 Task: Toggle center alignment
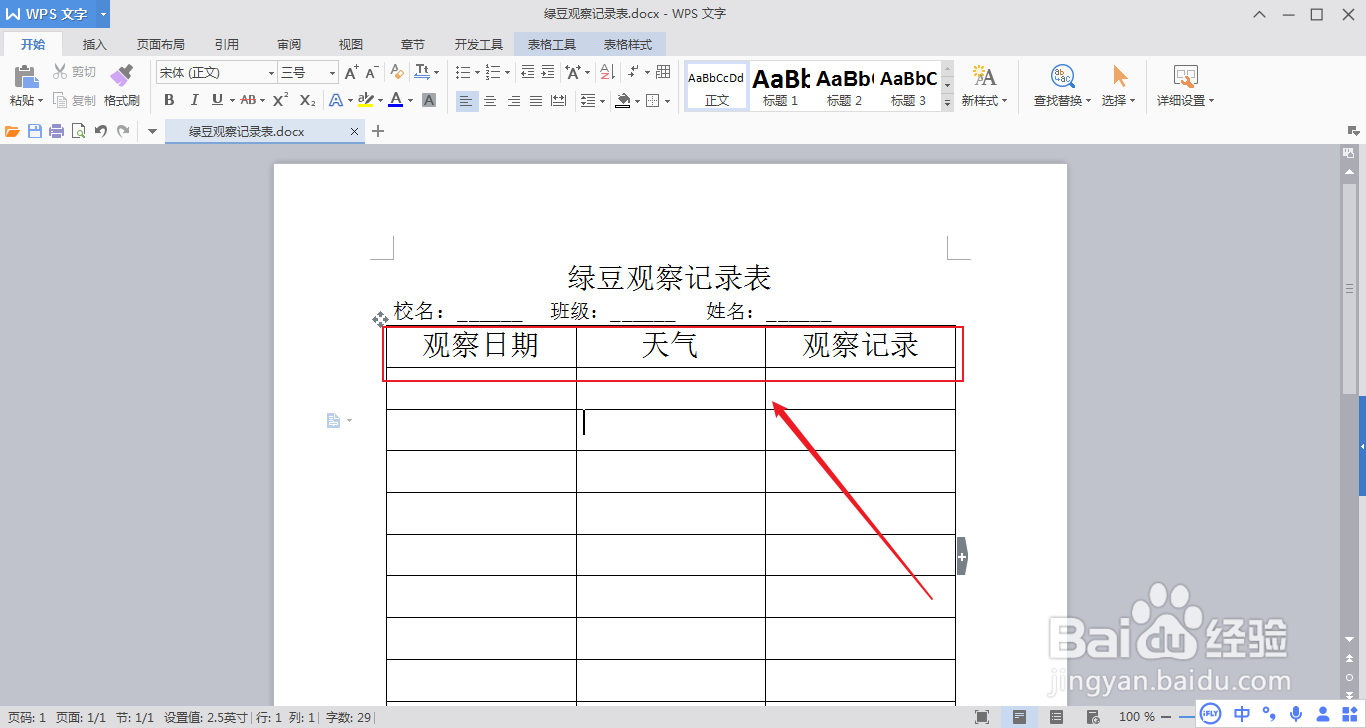coord(490,100)
